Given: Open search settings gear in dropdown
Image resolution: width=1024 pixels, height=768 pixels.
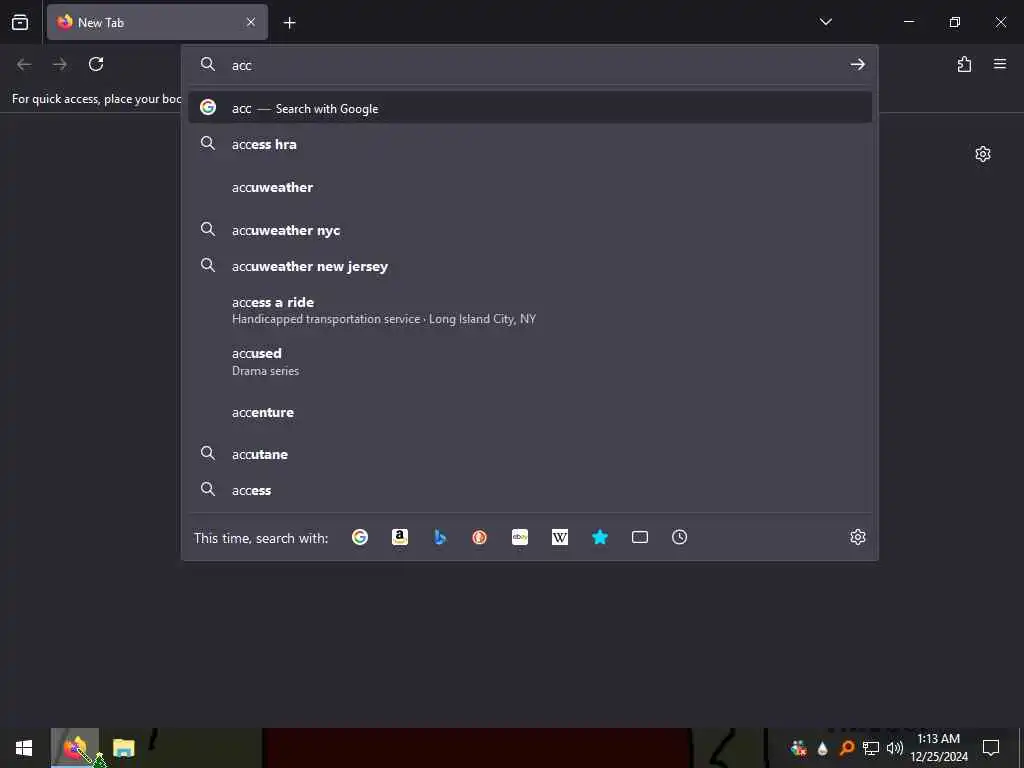Looking at the screenshot, I should [x=857, y=537].
